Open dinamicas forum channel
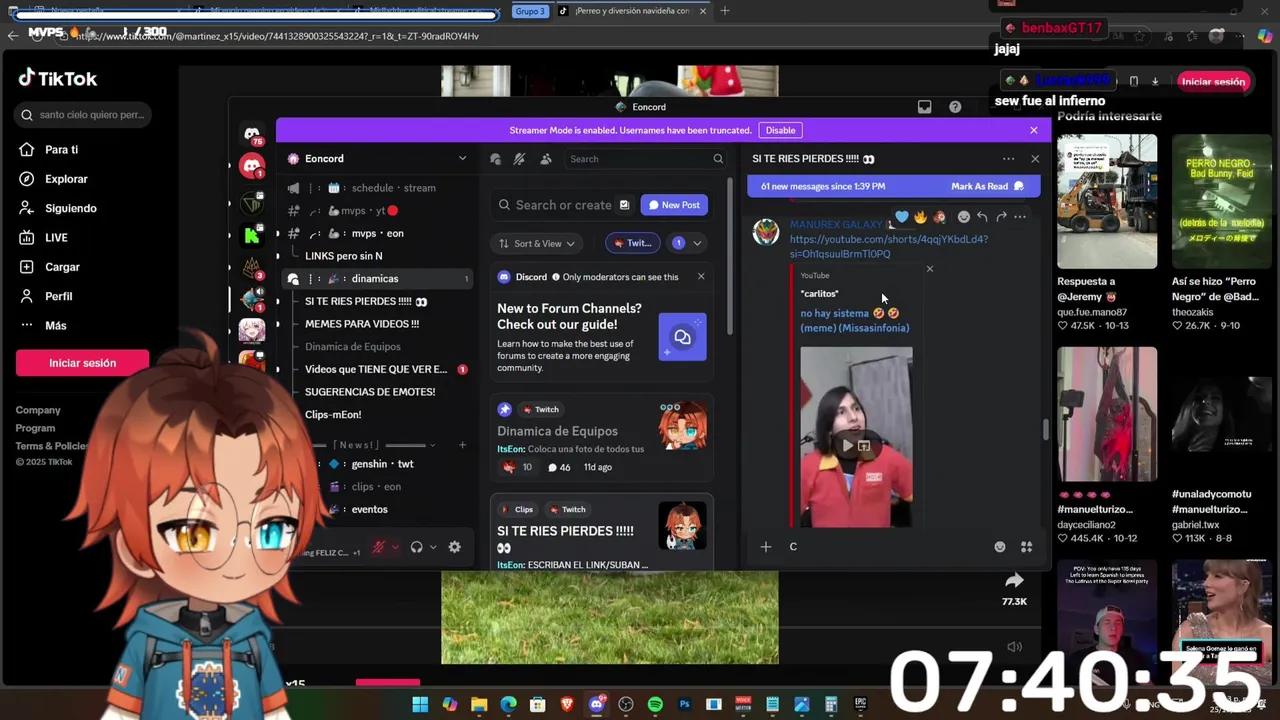This screenshot has width=1280, height=720. [x=378, y=279]
